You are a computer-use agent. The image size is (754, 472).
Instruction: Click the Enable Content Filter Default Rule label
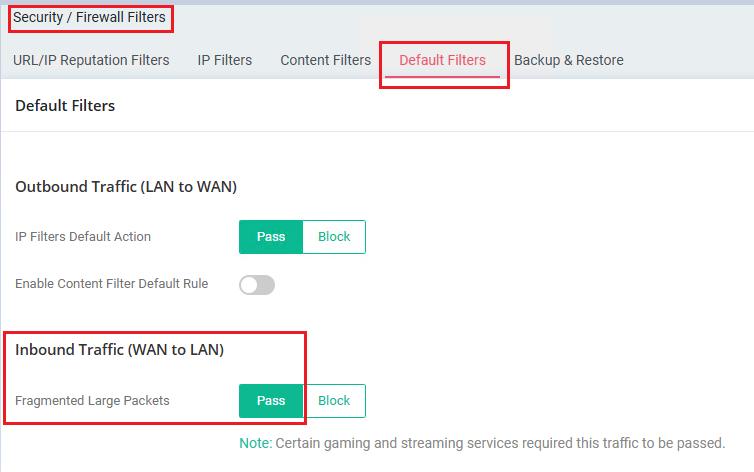pyautogui.click(x=111, y=284)
